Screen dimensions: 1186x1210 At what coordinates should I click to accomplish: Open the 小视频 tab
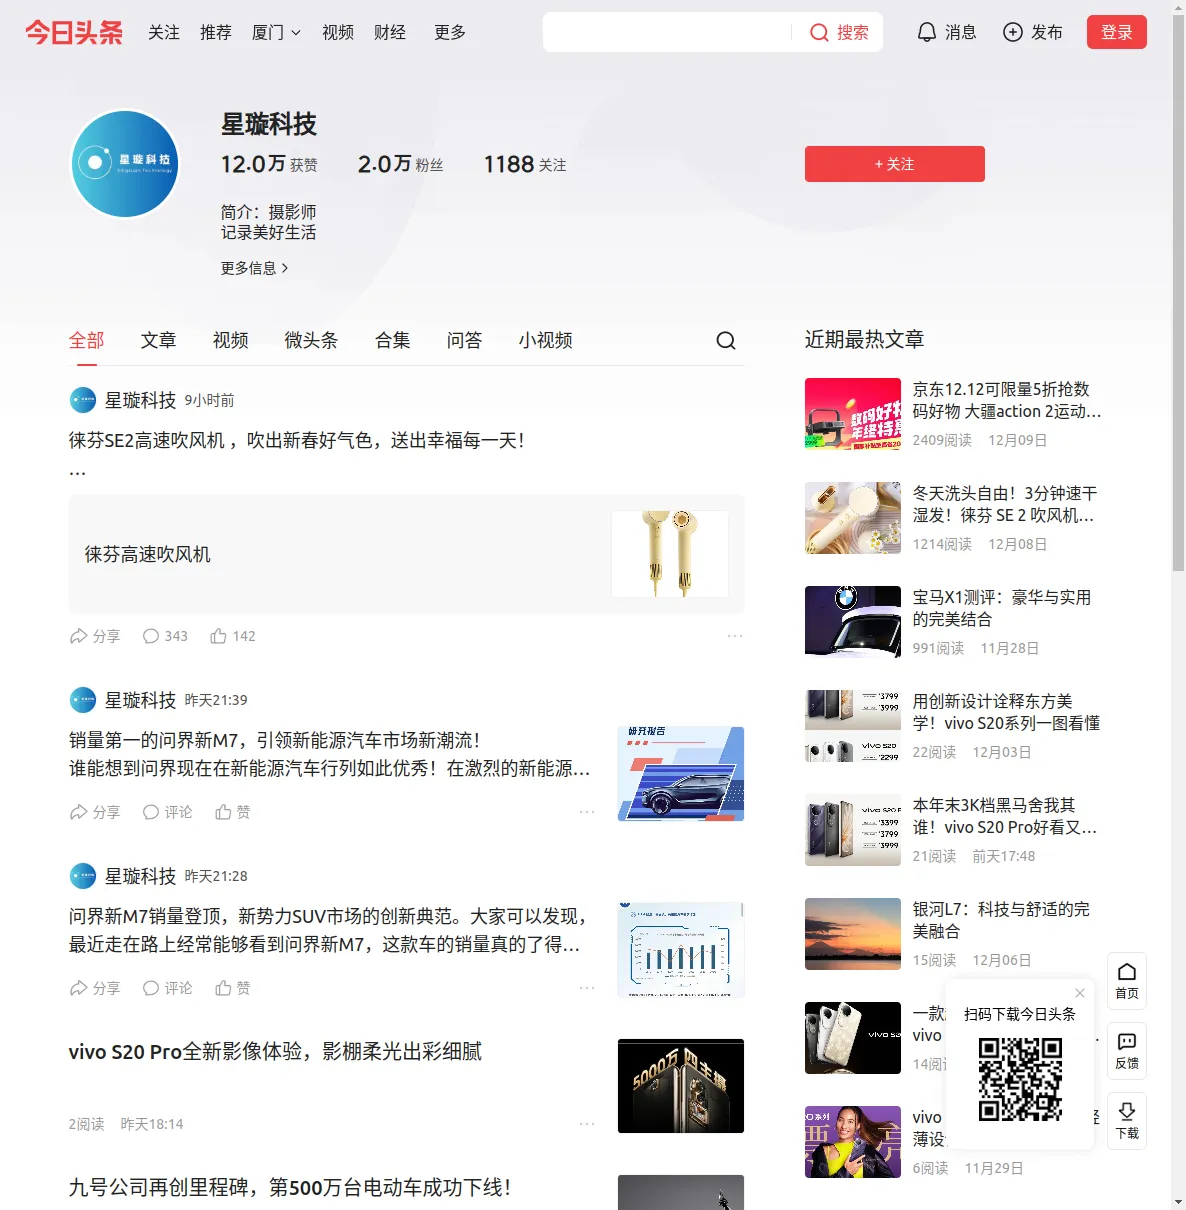[546, 340]
